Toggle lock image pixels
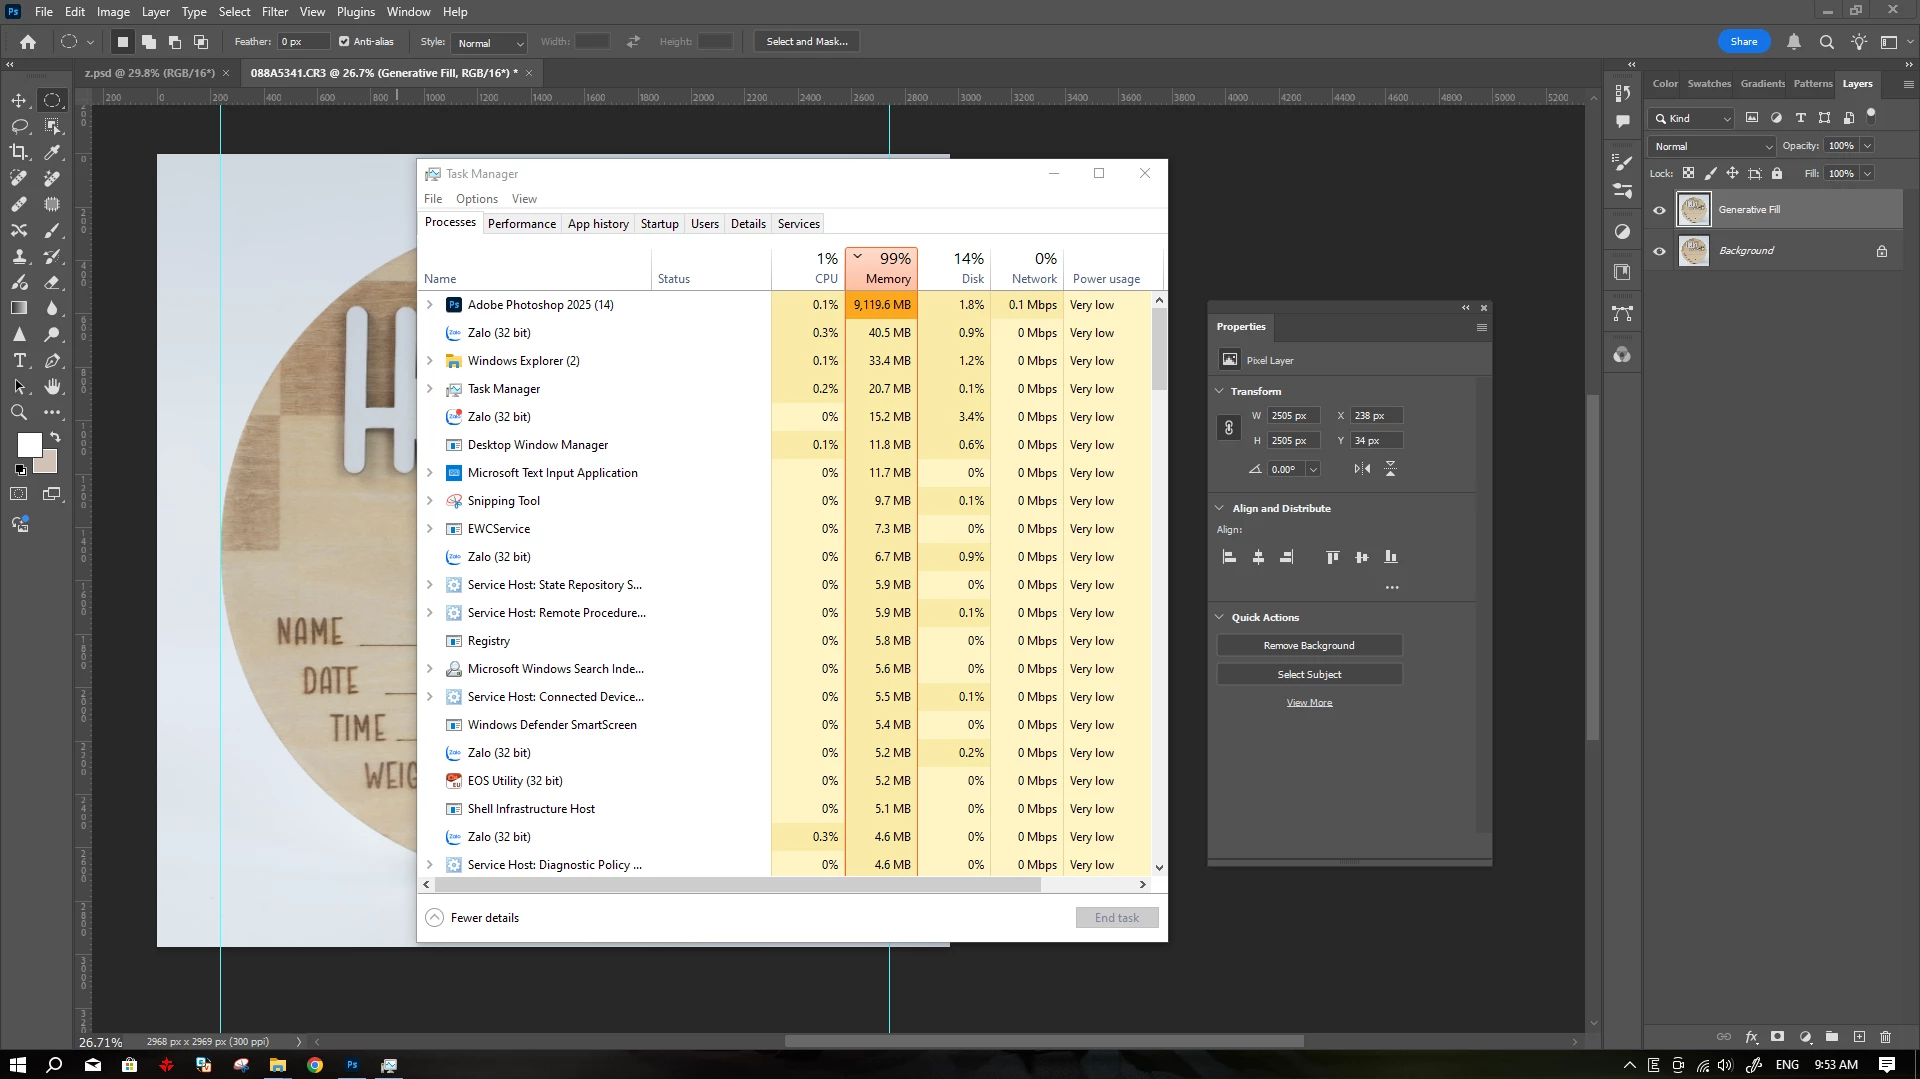The width and height of the screenshot is (1920, 1079). pyautogui.click(x=1711, y=173)
